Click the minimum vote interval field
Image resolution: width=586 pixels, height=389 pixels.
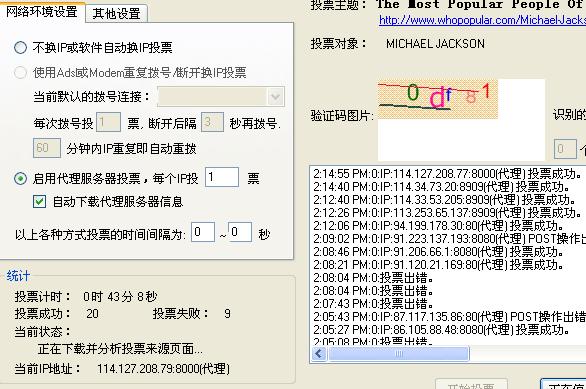click(x=203, y=232)
